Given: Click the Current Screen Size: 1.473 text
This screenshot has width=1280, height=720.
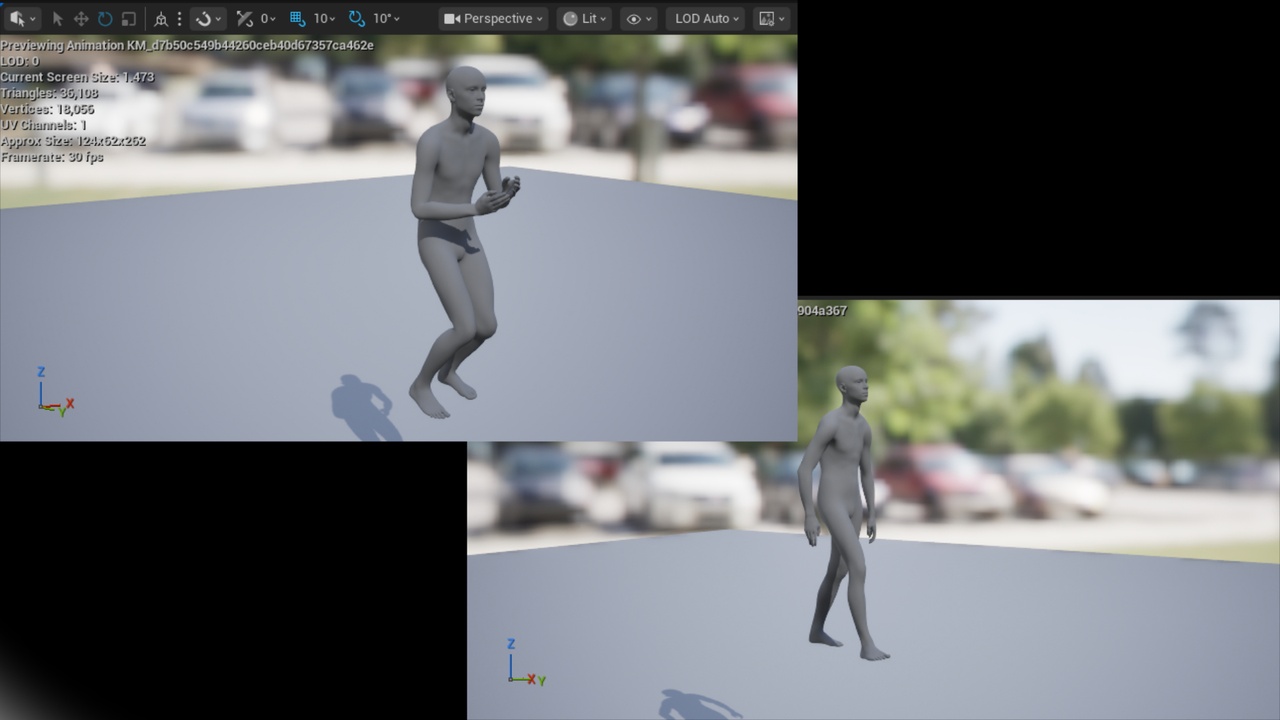Looking at the screenshot, I should point(77,77).
